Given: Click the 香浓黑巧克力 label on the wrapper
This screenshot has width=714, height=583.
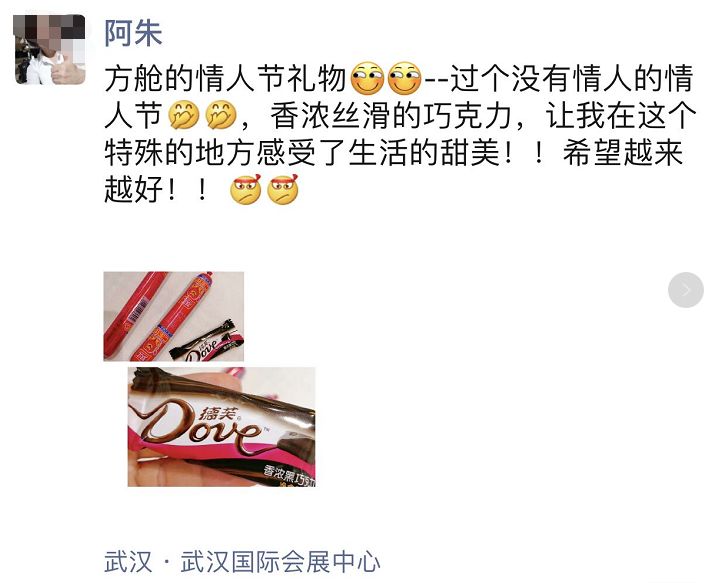Looking at the screenshot, I should 288,476.
